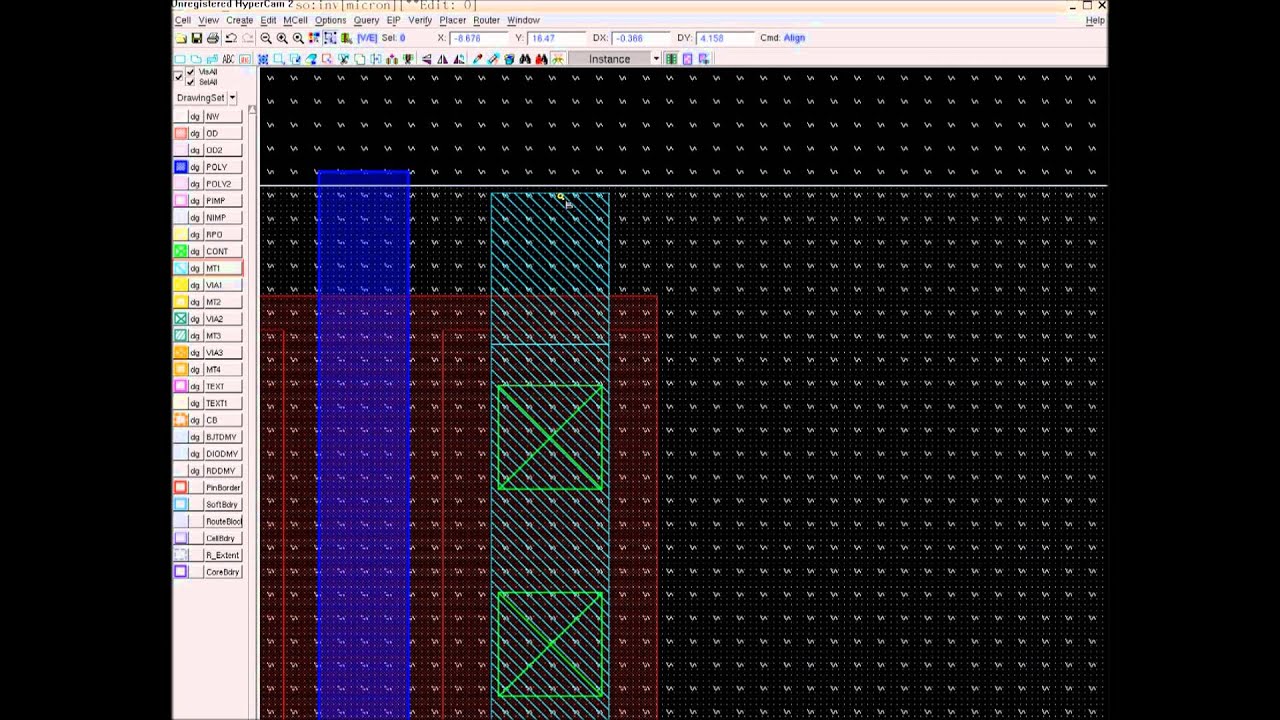Open the DrawingSet dropdown arrow
This screenshot has width=1280, height=720.
(232, 98)
